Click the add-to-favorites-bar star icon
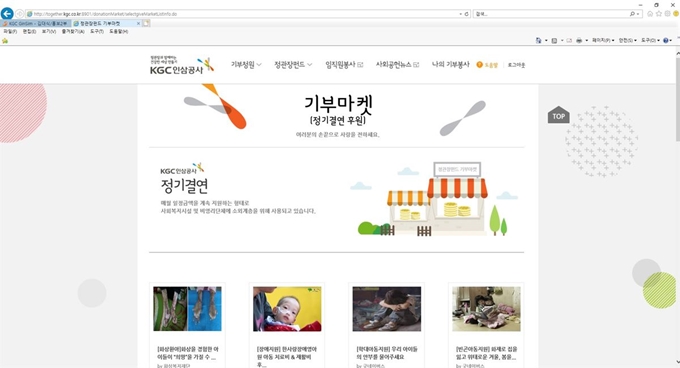Viewport: 680px width, 368px height. point(5,41)
